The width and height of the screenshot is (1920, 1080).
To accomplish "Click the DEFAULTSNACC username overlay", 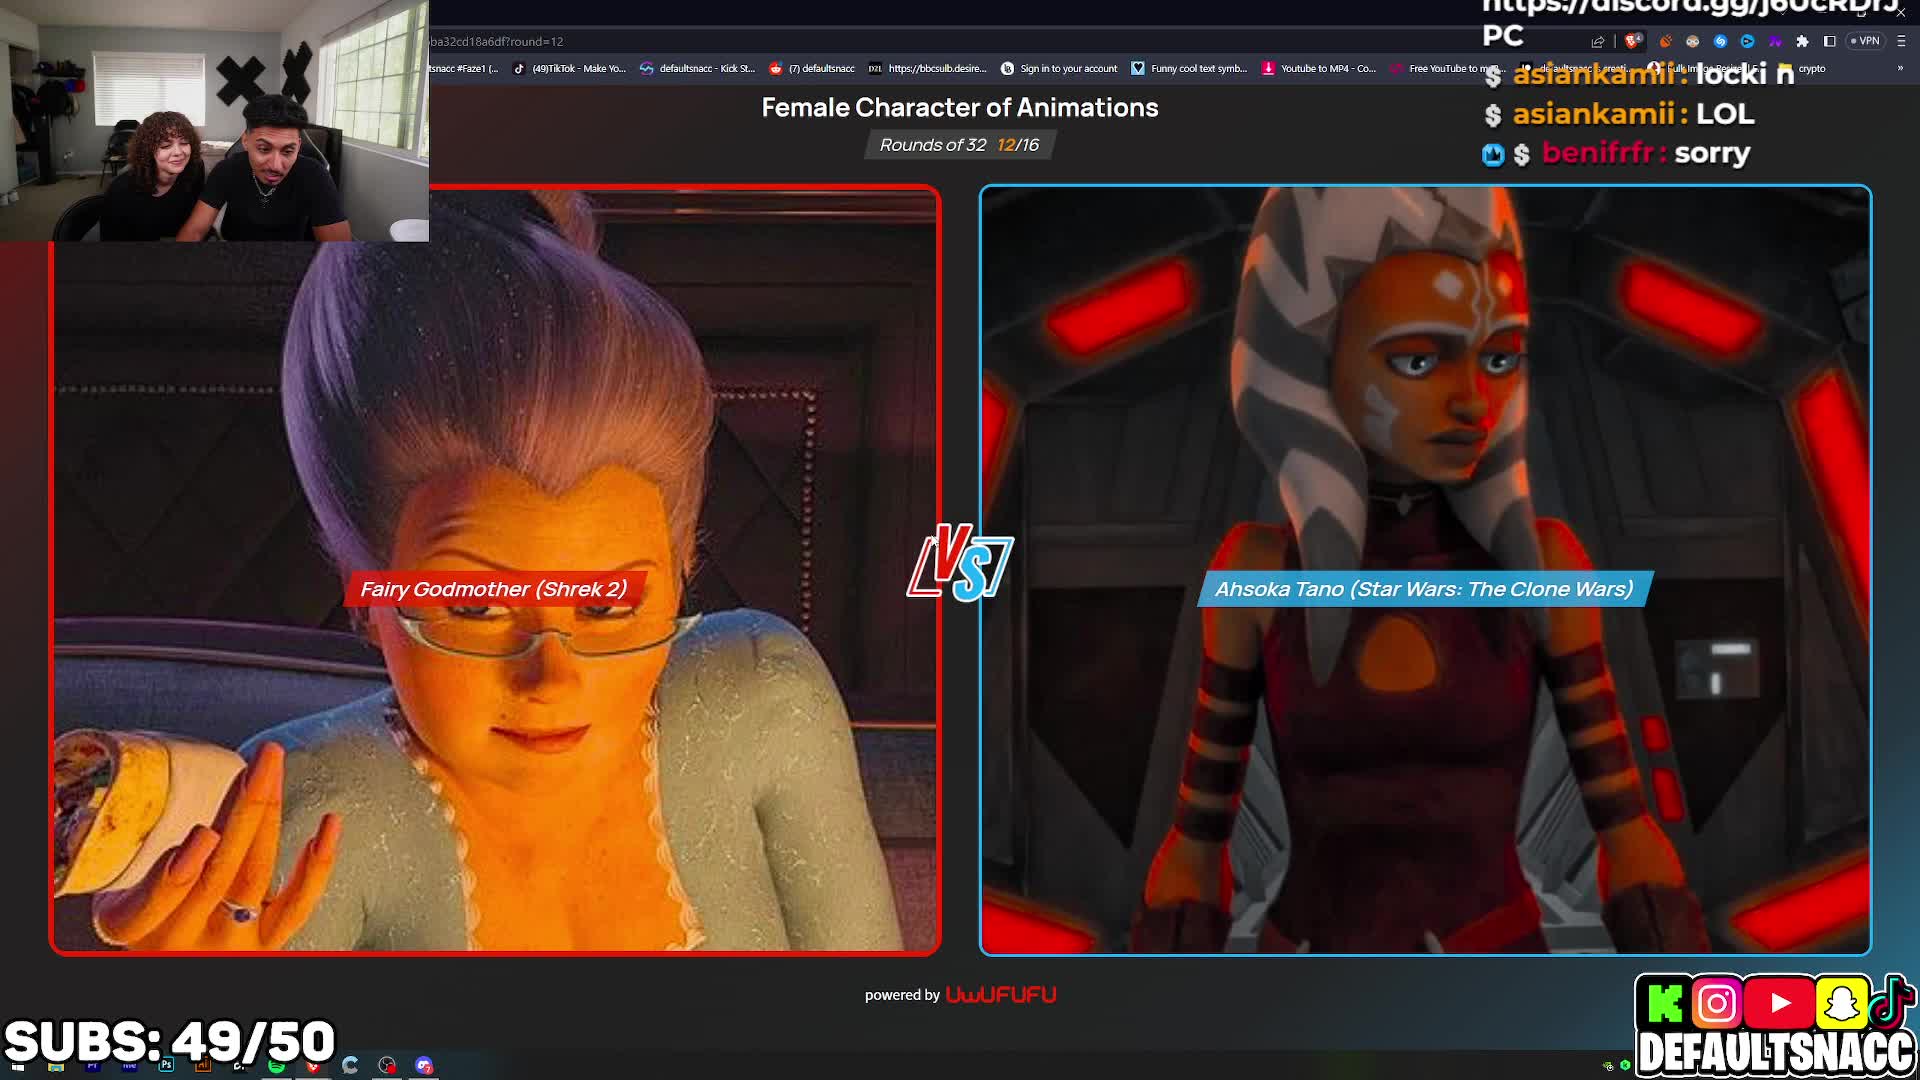I will point(1775,1052).
